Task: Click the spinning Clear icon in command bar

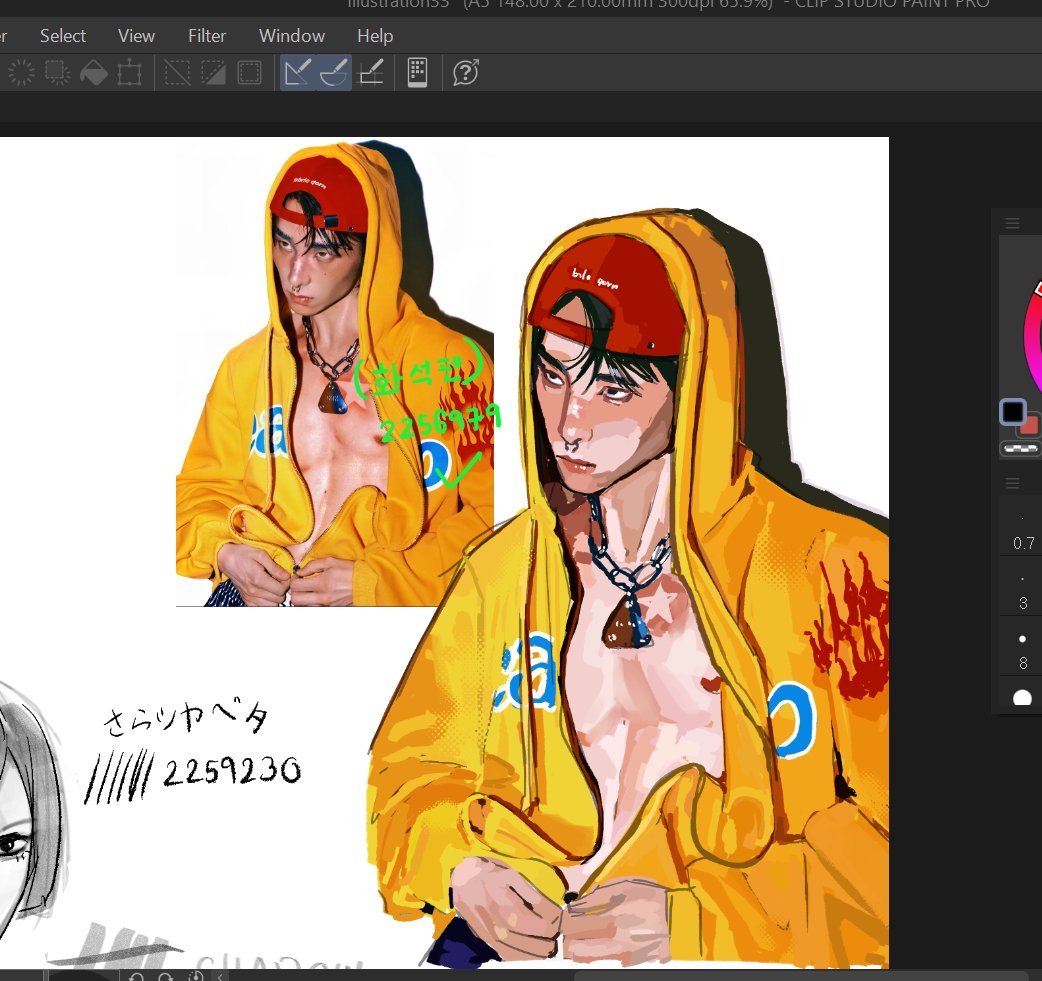Action: (21, 72)
